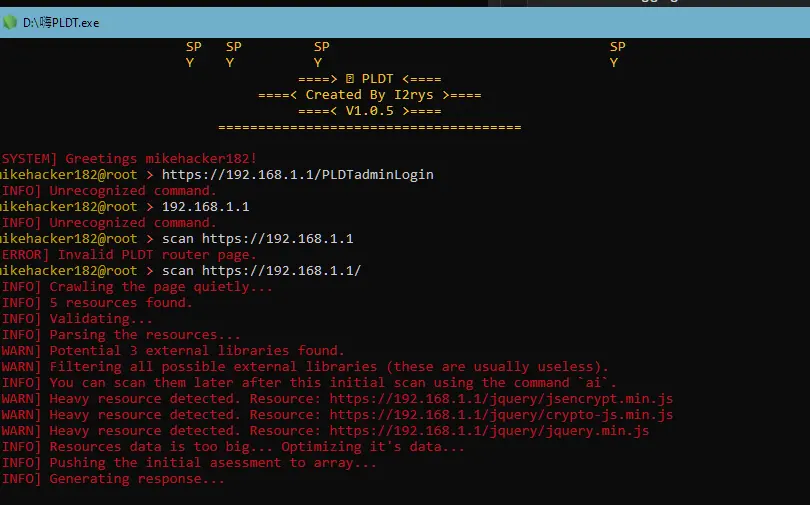Click the command 'scan https://192.168.1.1/' with trailing slash
The width and height of the screenshot is (810, 505).
point(261,271)
